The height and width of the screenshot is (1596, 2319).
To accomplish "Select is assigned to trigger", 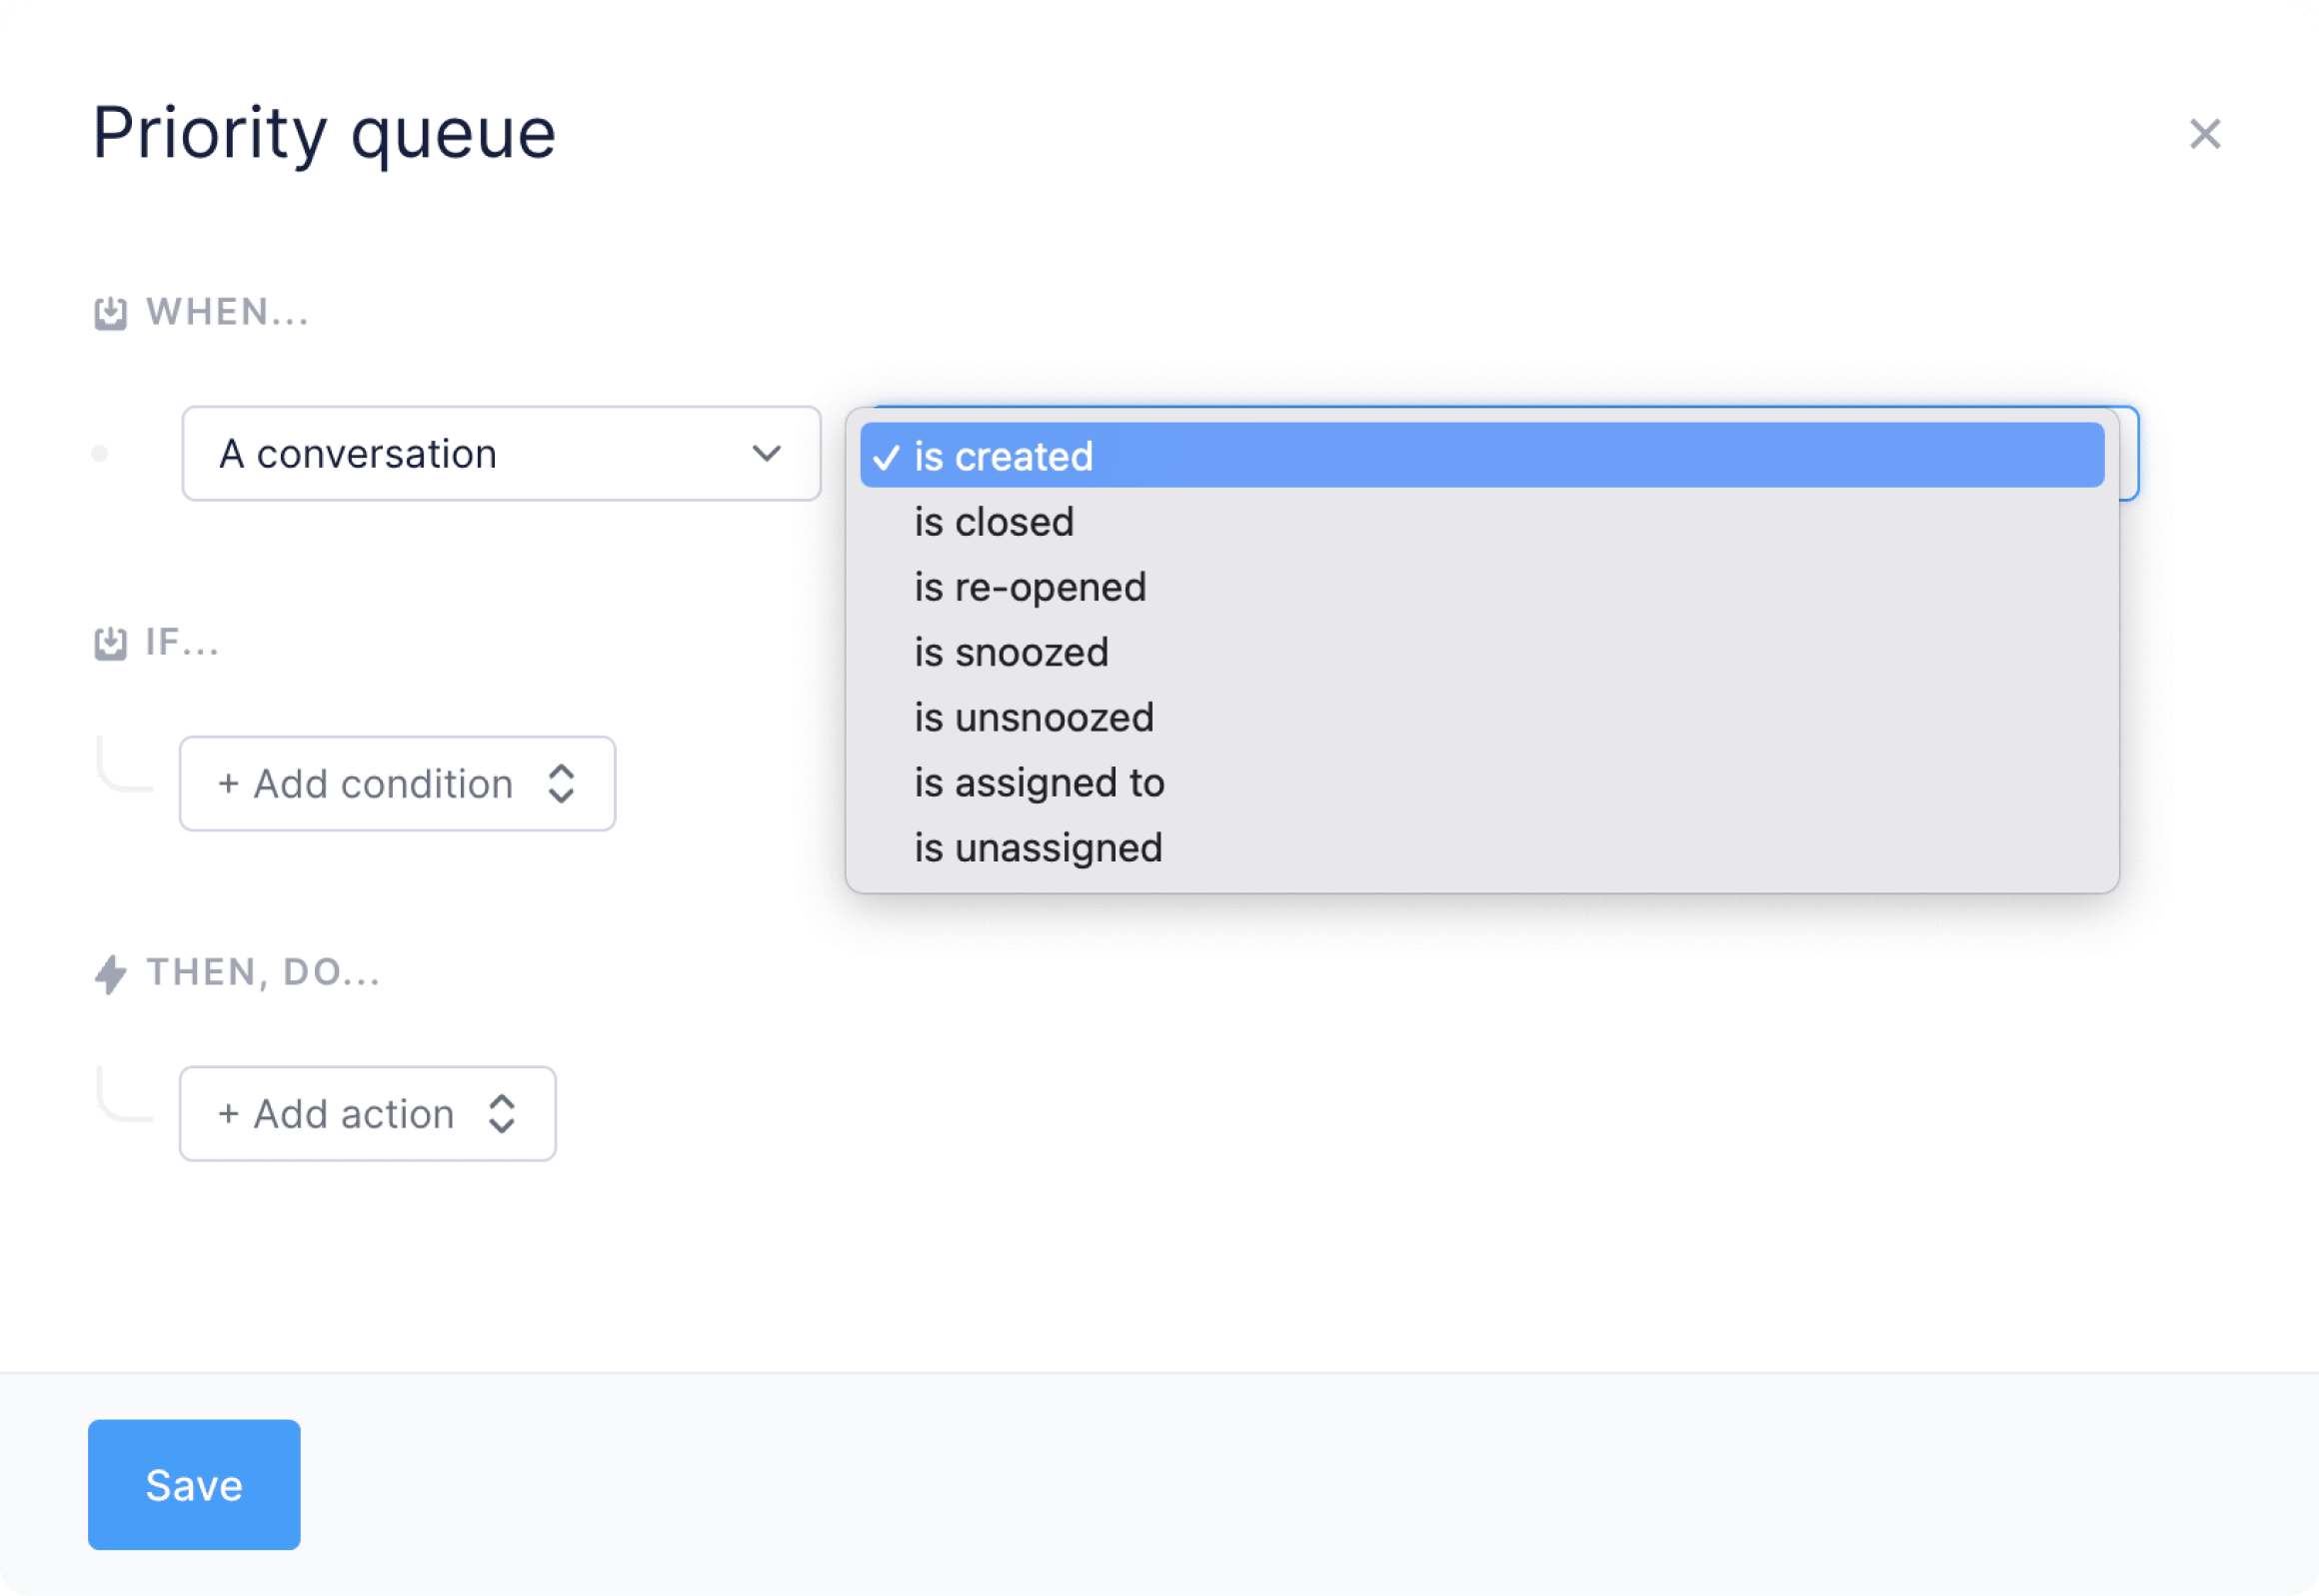I will (1482, 783).
